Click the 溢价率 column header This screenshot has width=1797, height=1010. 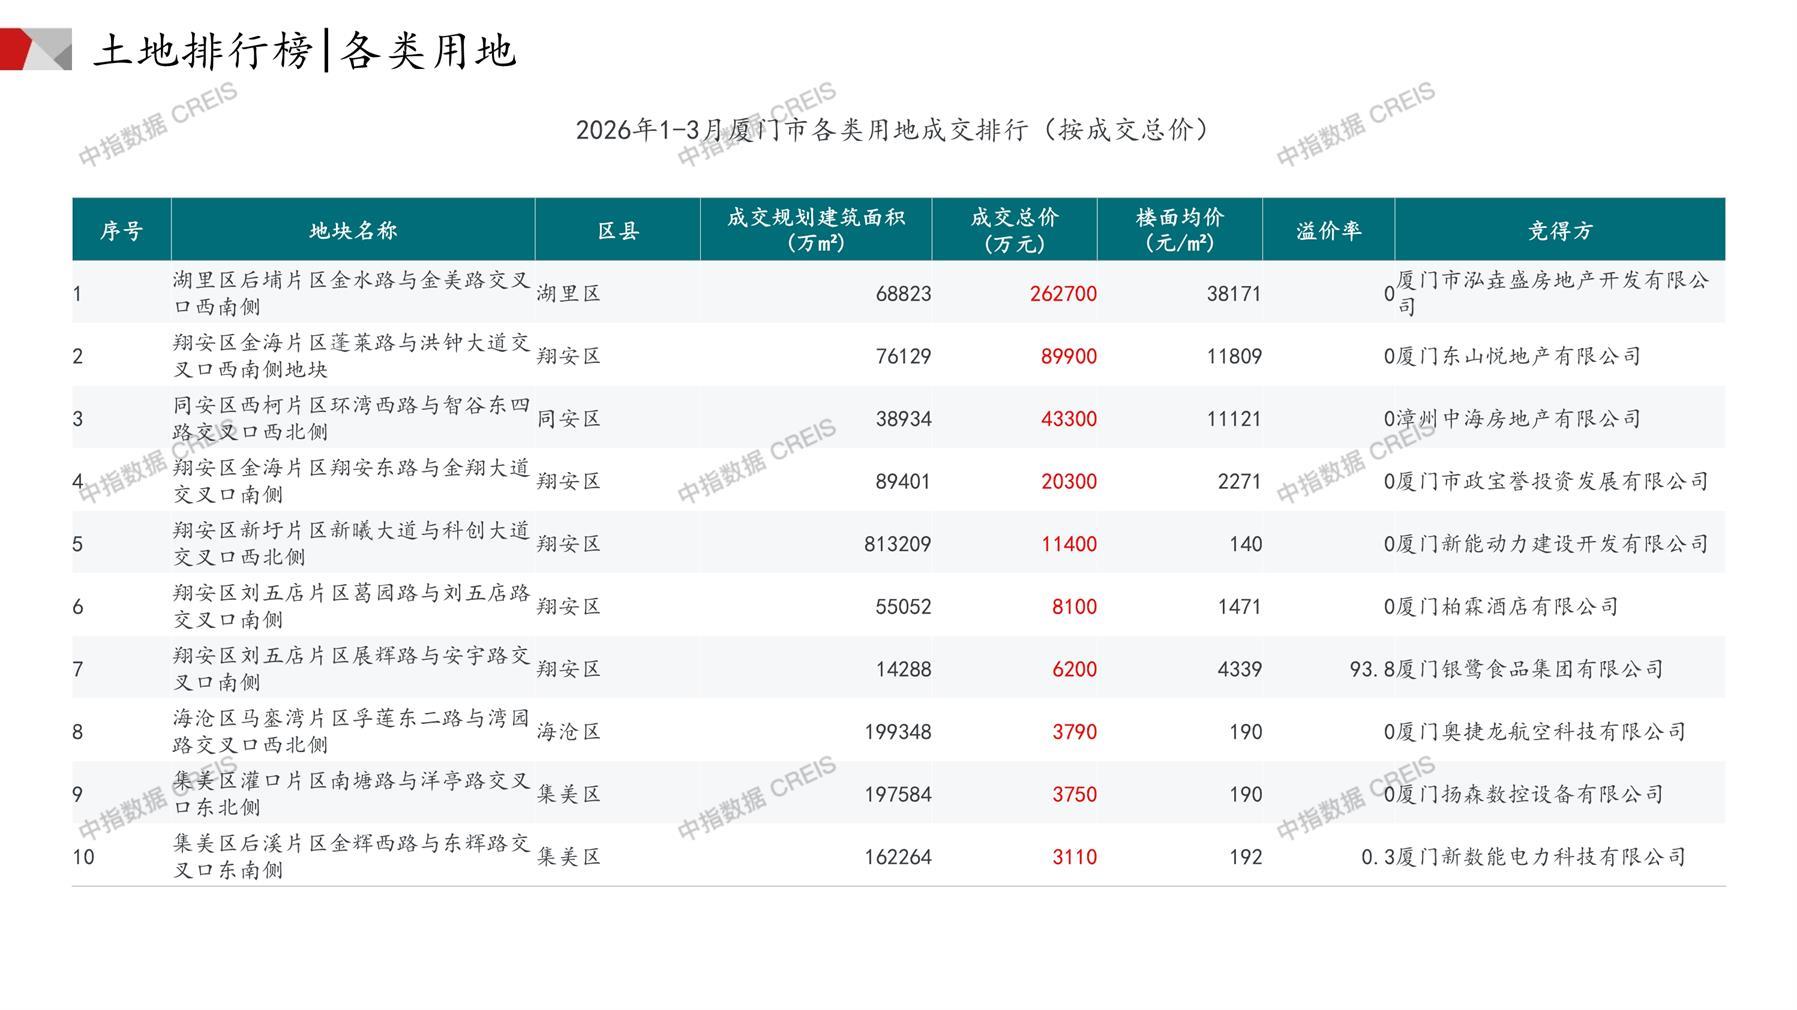point(1328,231)
